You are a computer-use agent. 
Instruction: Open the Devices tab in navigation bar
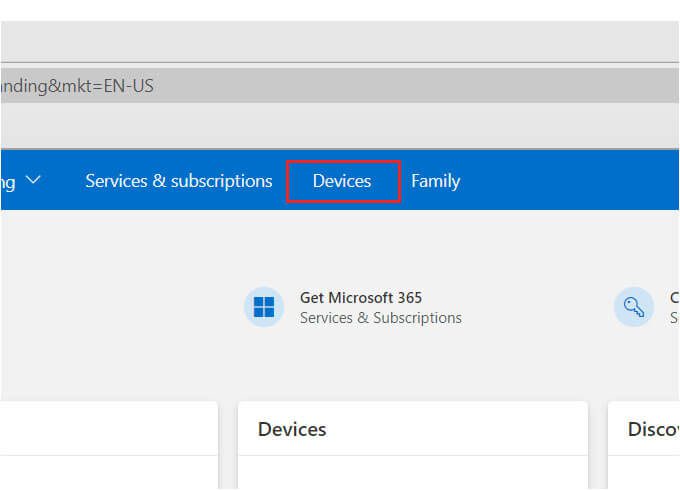pyautogui.click(x=342, y=181)
